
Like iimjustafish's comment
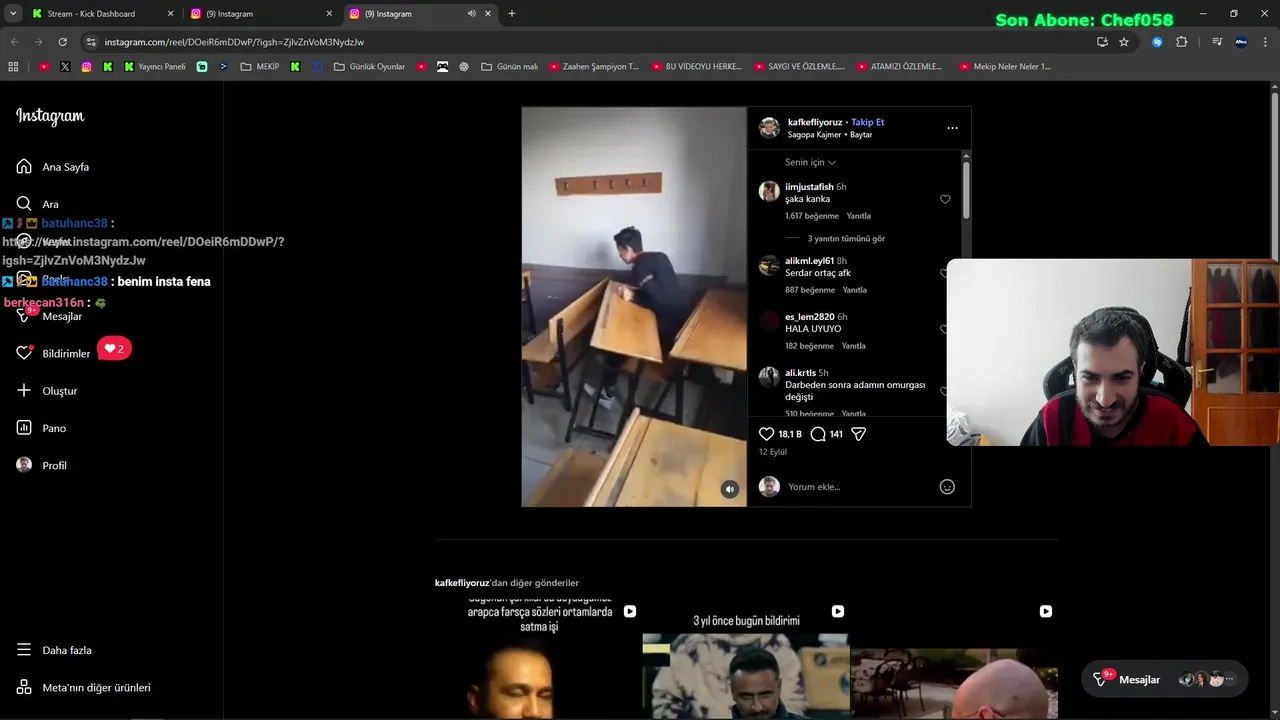tap(945, 199)
